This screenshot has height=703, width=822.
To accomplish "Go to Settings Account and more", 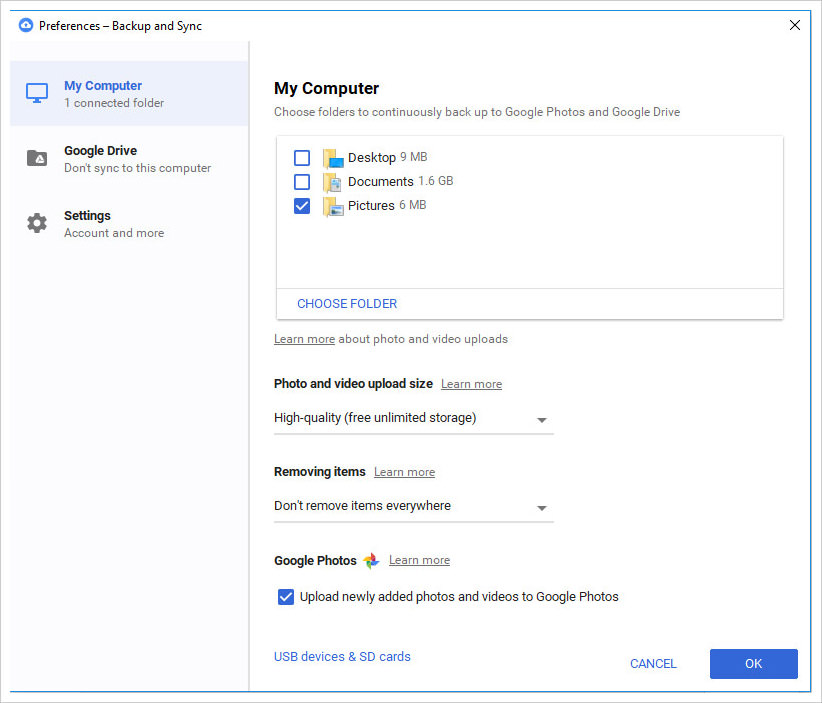I will coord(129,223).
